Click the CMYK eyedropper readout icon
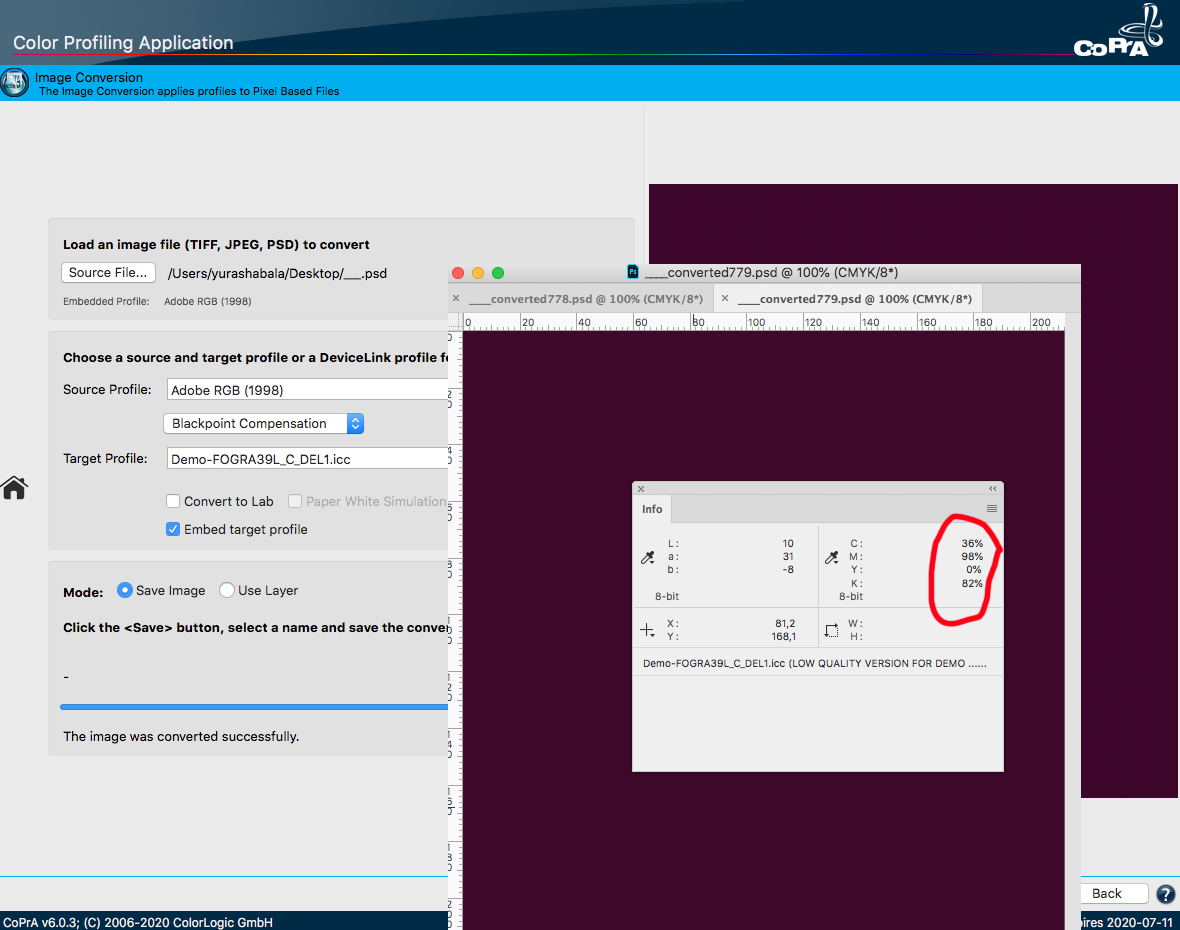This screenshot has width=1180, height=930. coord(832,558)
